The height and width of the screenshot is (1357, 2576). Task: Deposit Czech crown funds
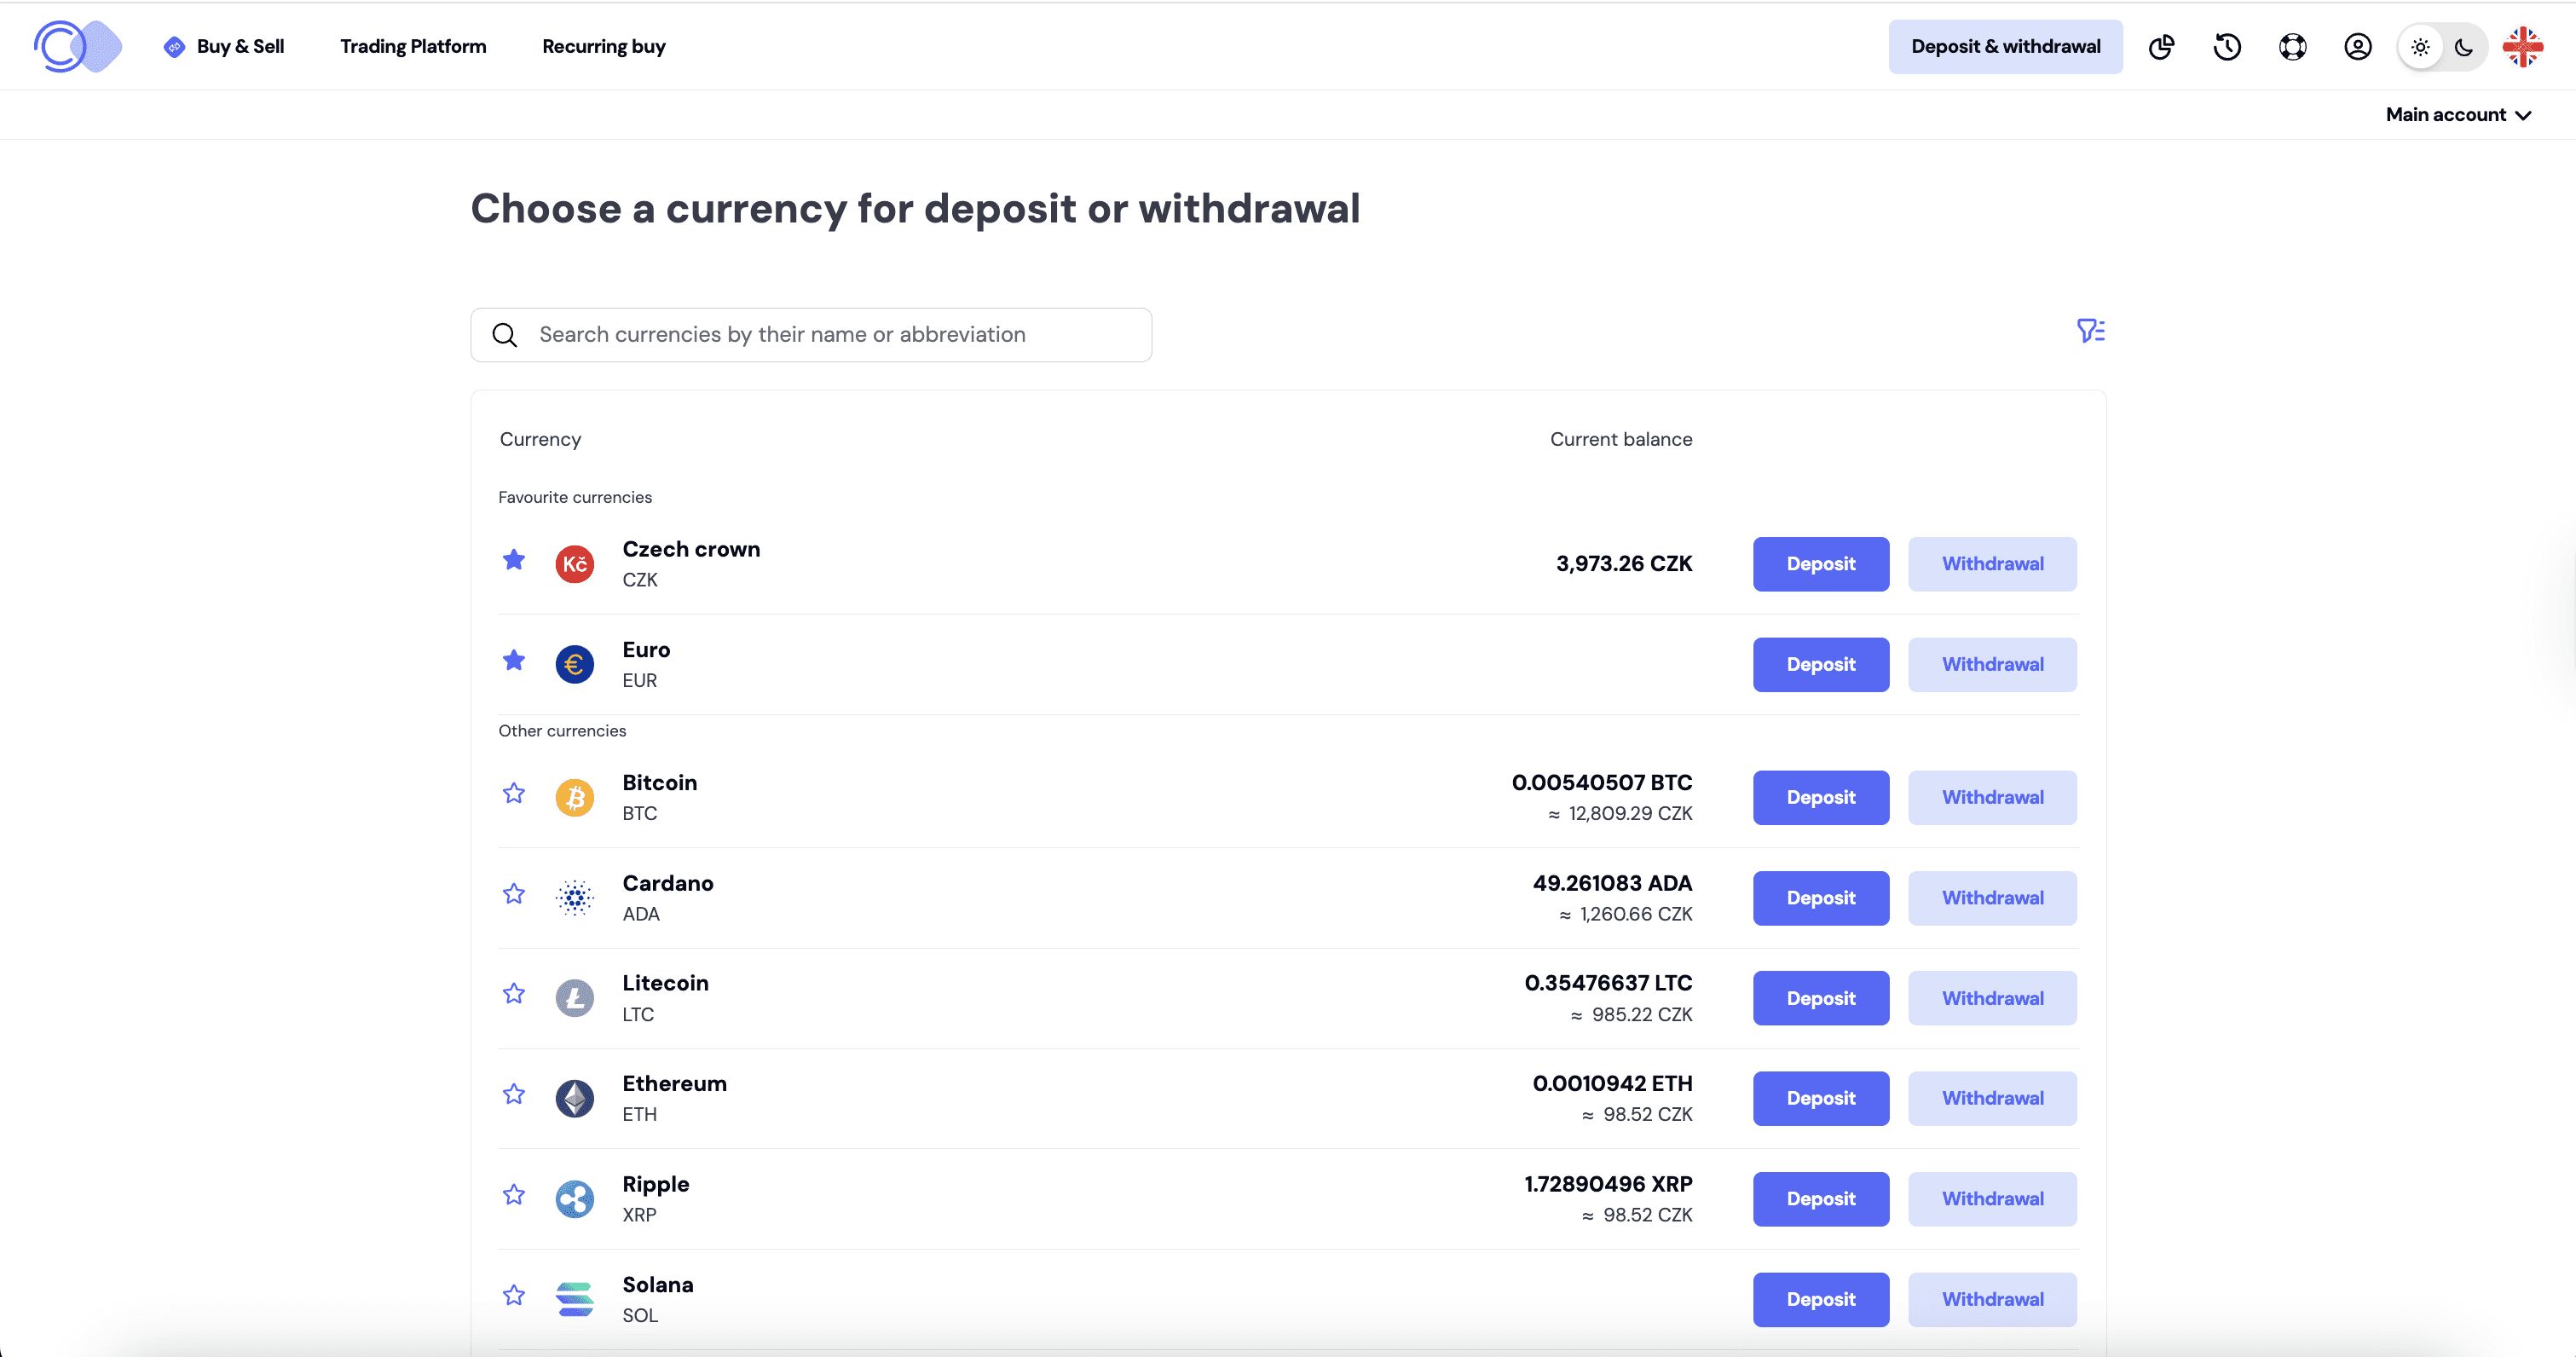(1821, 564)
